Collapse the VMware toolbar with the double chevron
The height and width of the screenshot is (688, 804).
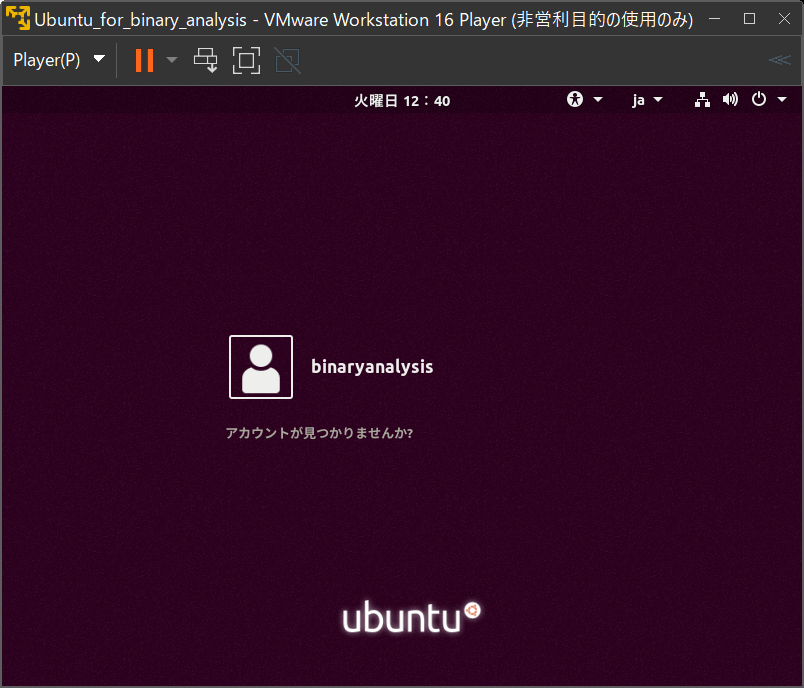point(780,60)
